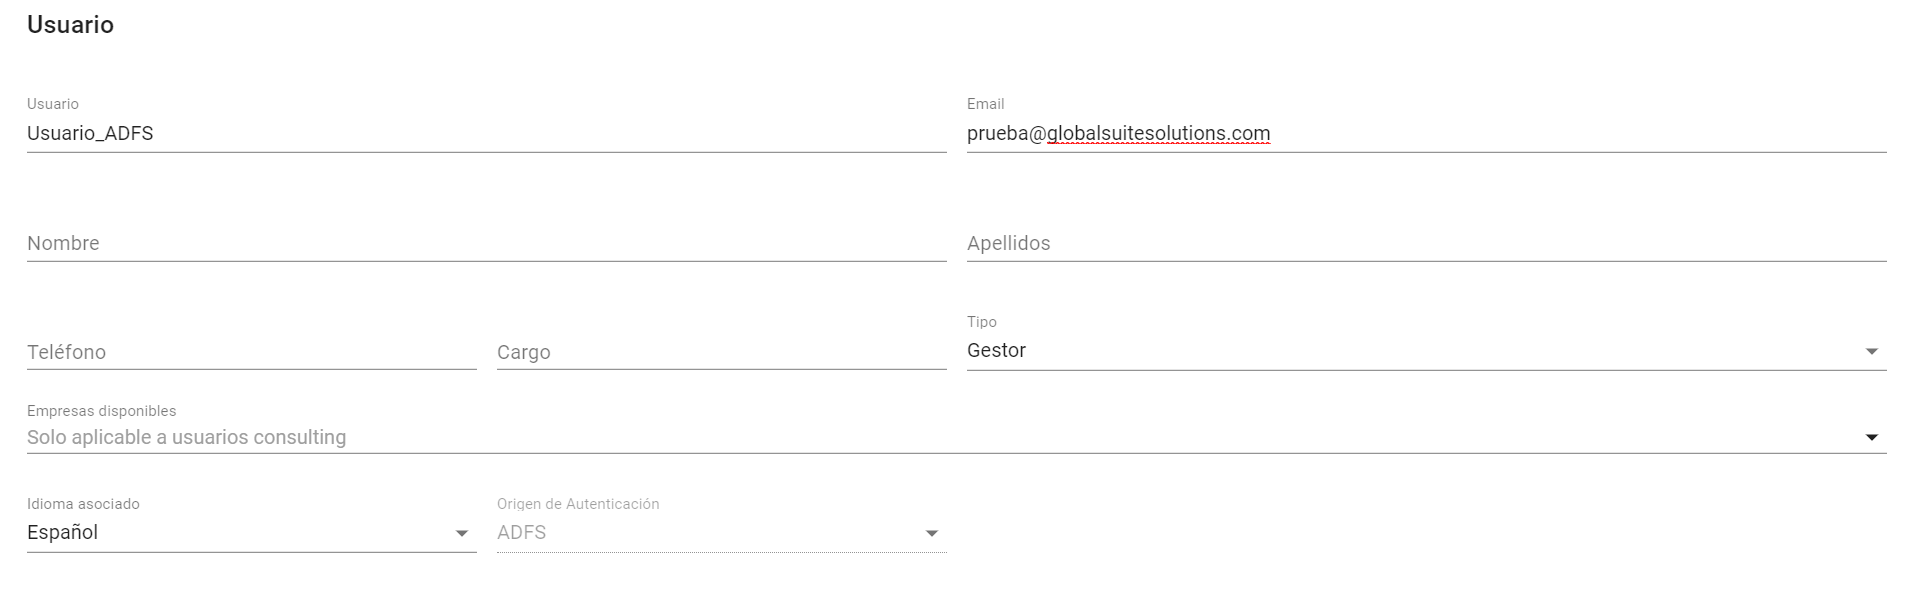
Task: Expand the 'Solo aplicable a usuarios consulting' selector
Action: [x=900, y=438]
